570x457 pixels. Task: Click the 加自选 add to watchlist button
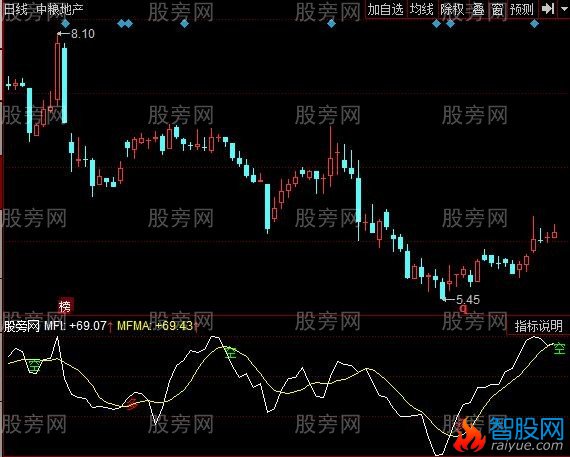coord(386,9)
